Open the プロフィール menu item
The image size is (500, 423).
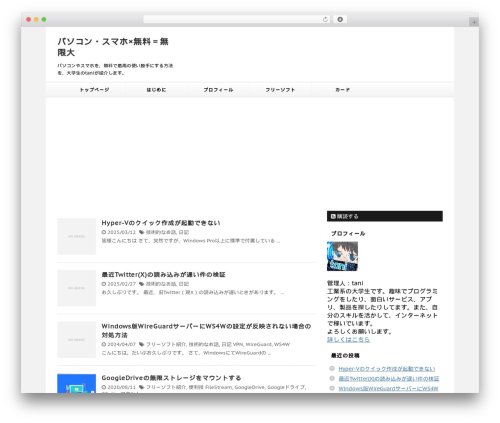218,90
